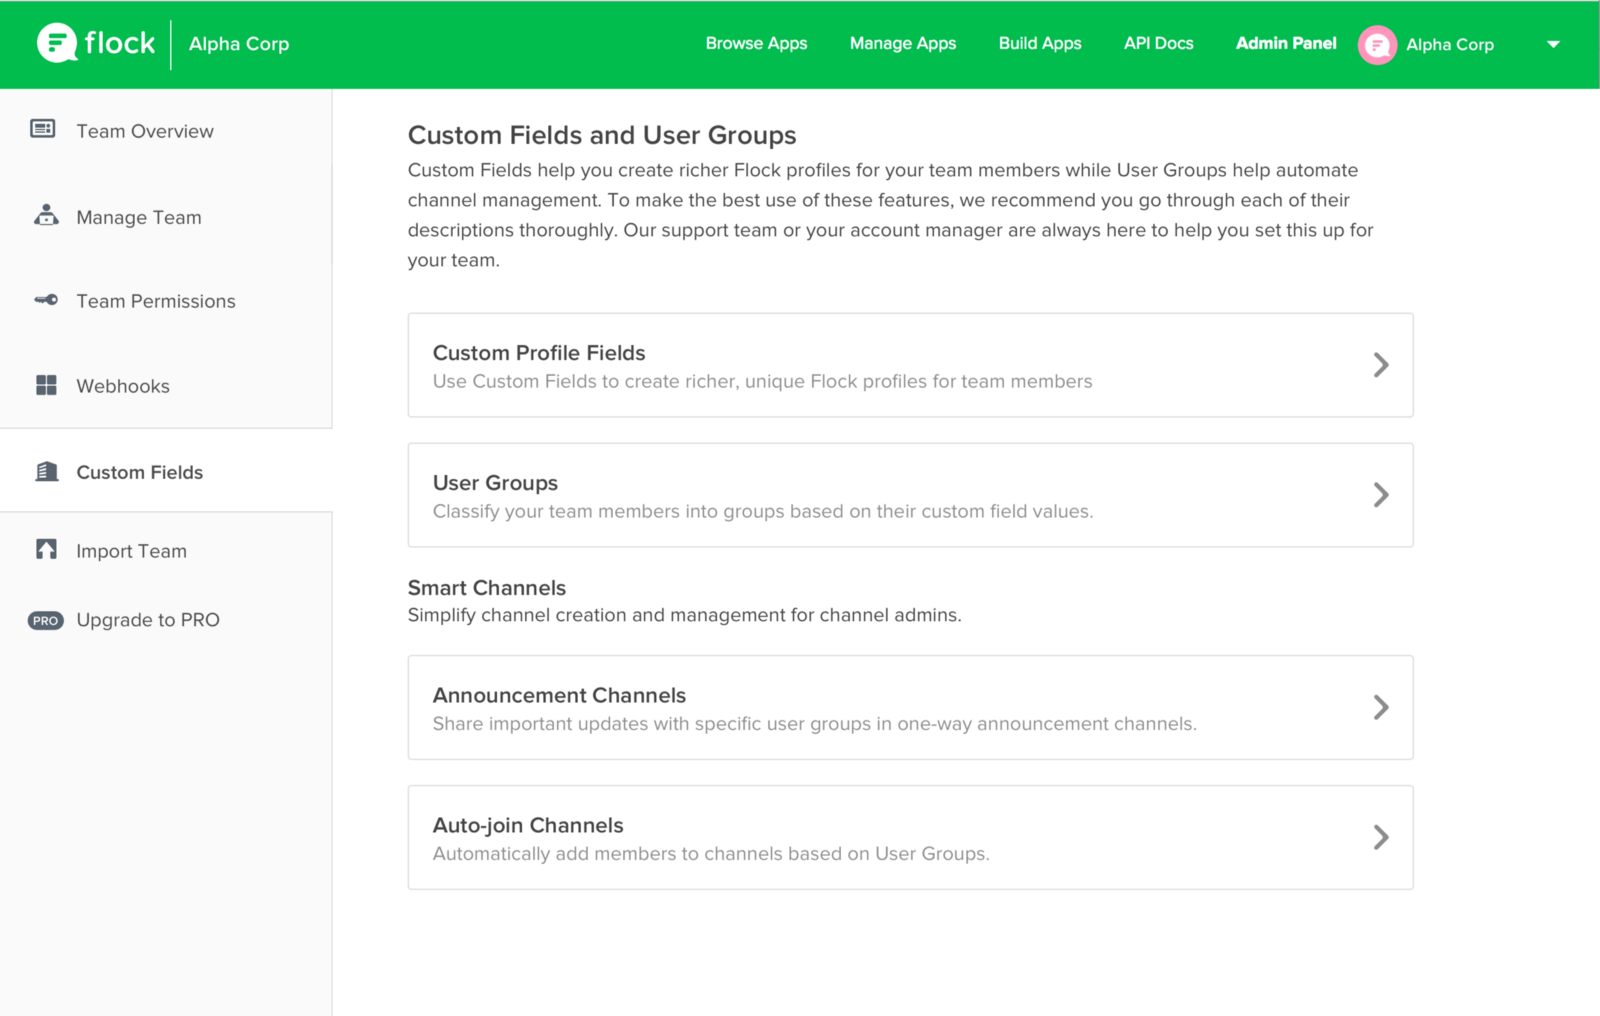The image size is (1600, 1016).
Task: Click Alpha Corp team name beside logo
Action: pyautogui.click(x=239, y=43)
